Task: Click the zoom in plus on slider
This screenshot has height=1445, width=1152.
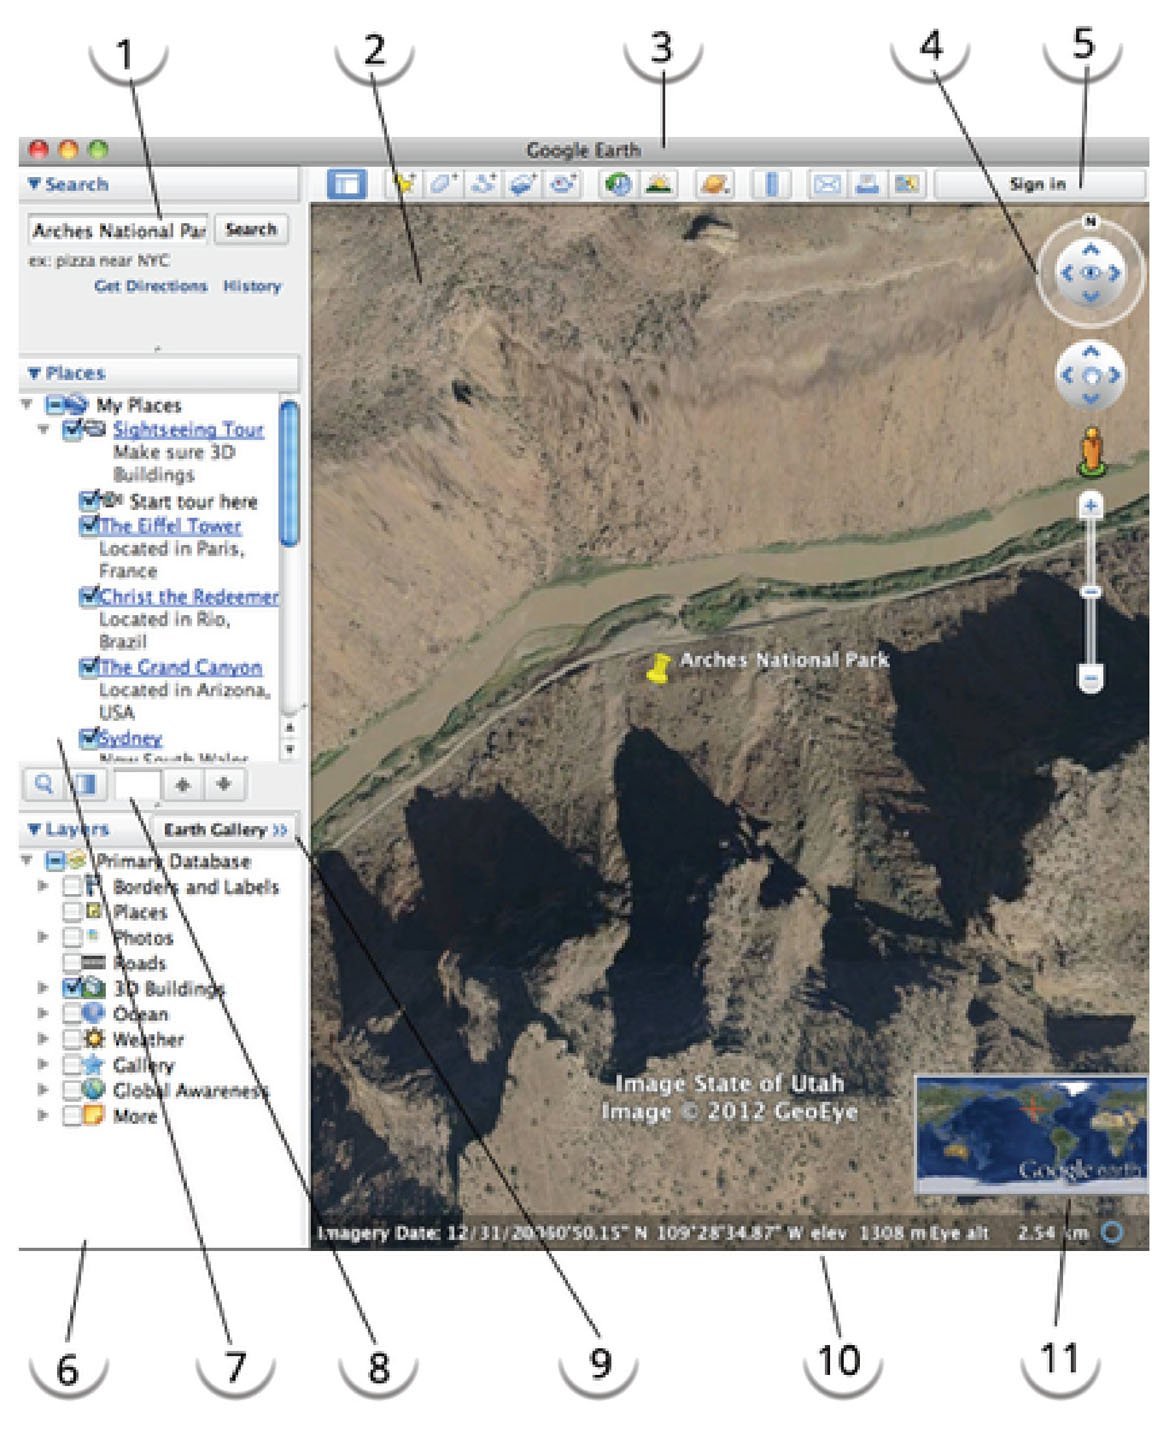Action: tap(1090, 506)
